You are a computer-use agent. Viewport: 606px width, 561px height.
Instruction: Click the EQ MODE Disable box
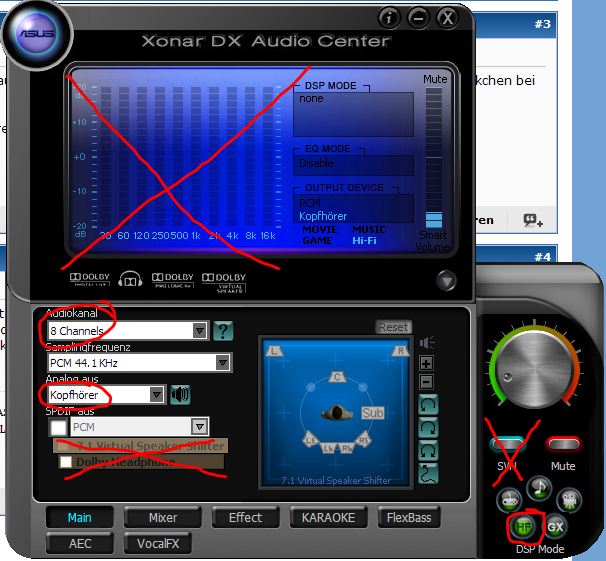coord(353,165)
